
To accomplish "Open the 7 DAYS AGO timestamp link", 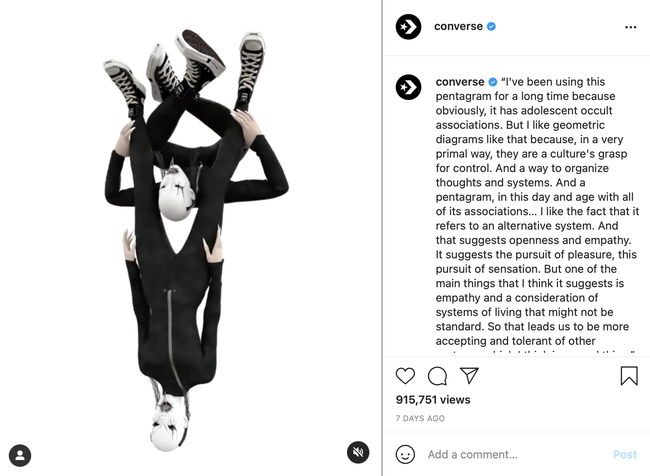I will click(420, 418).
